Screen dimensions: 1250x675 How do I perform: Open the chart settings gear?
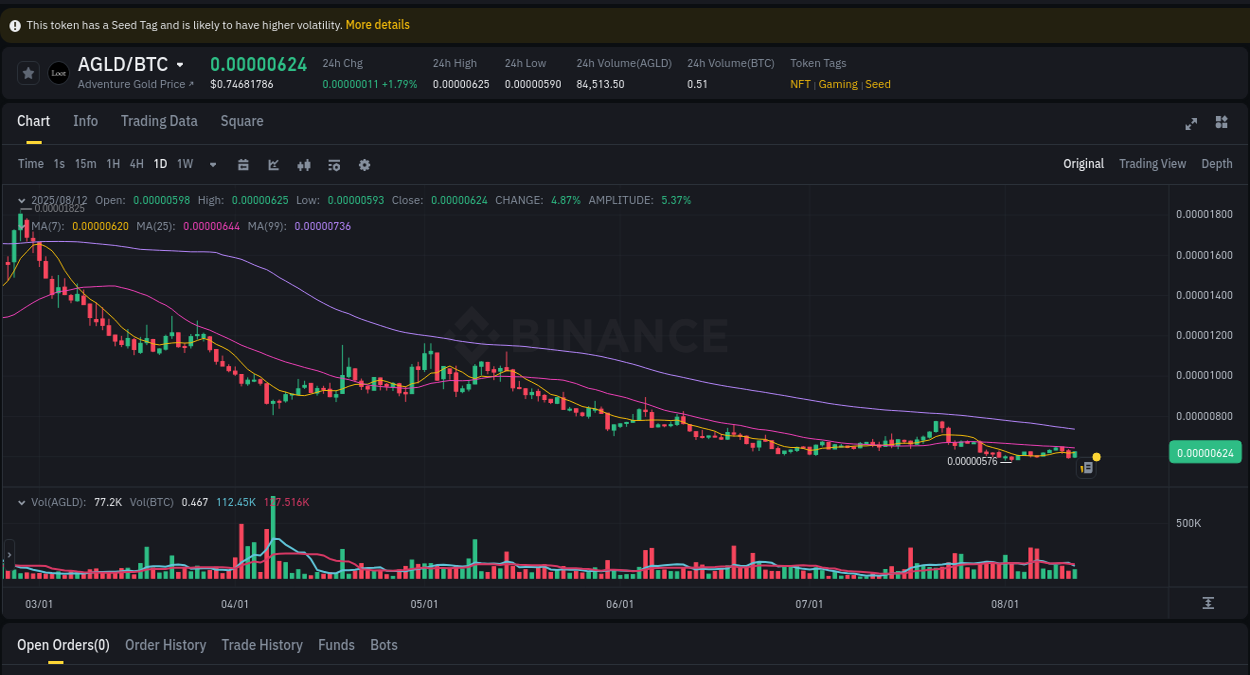click(x=364, y=164)
